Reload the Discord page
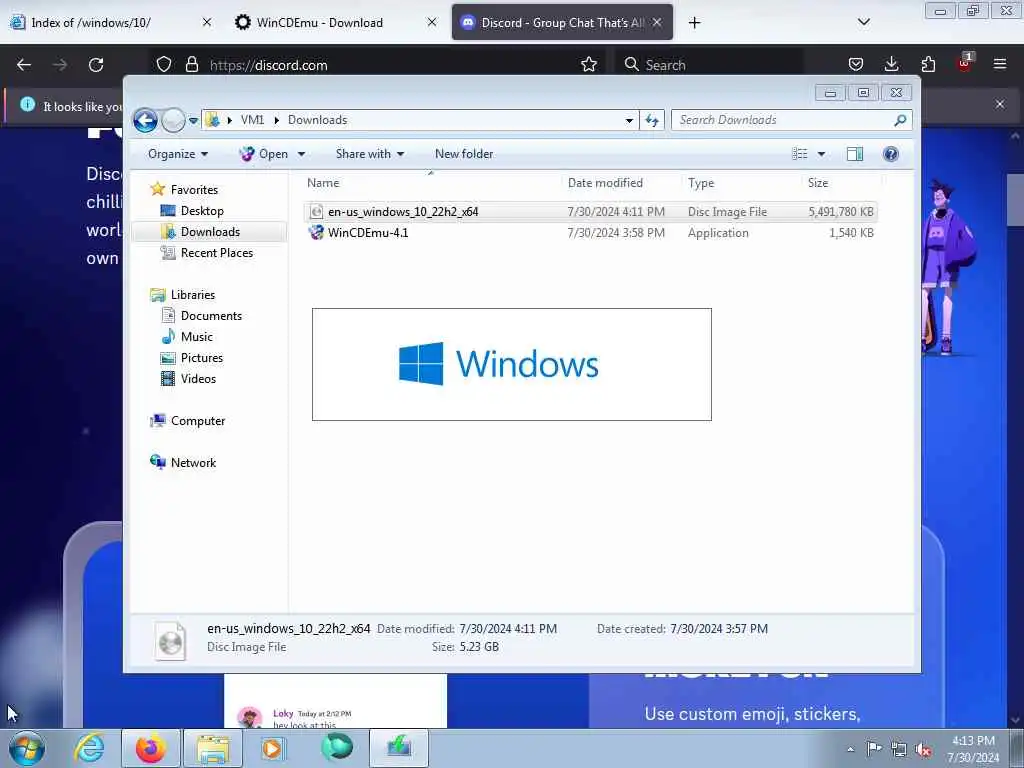The width and height of the screenshot is (1024, 768). tap(96, 65)
